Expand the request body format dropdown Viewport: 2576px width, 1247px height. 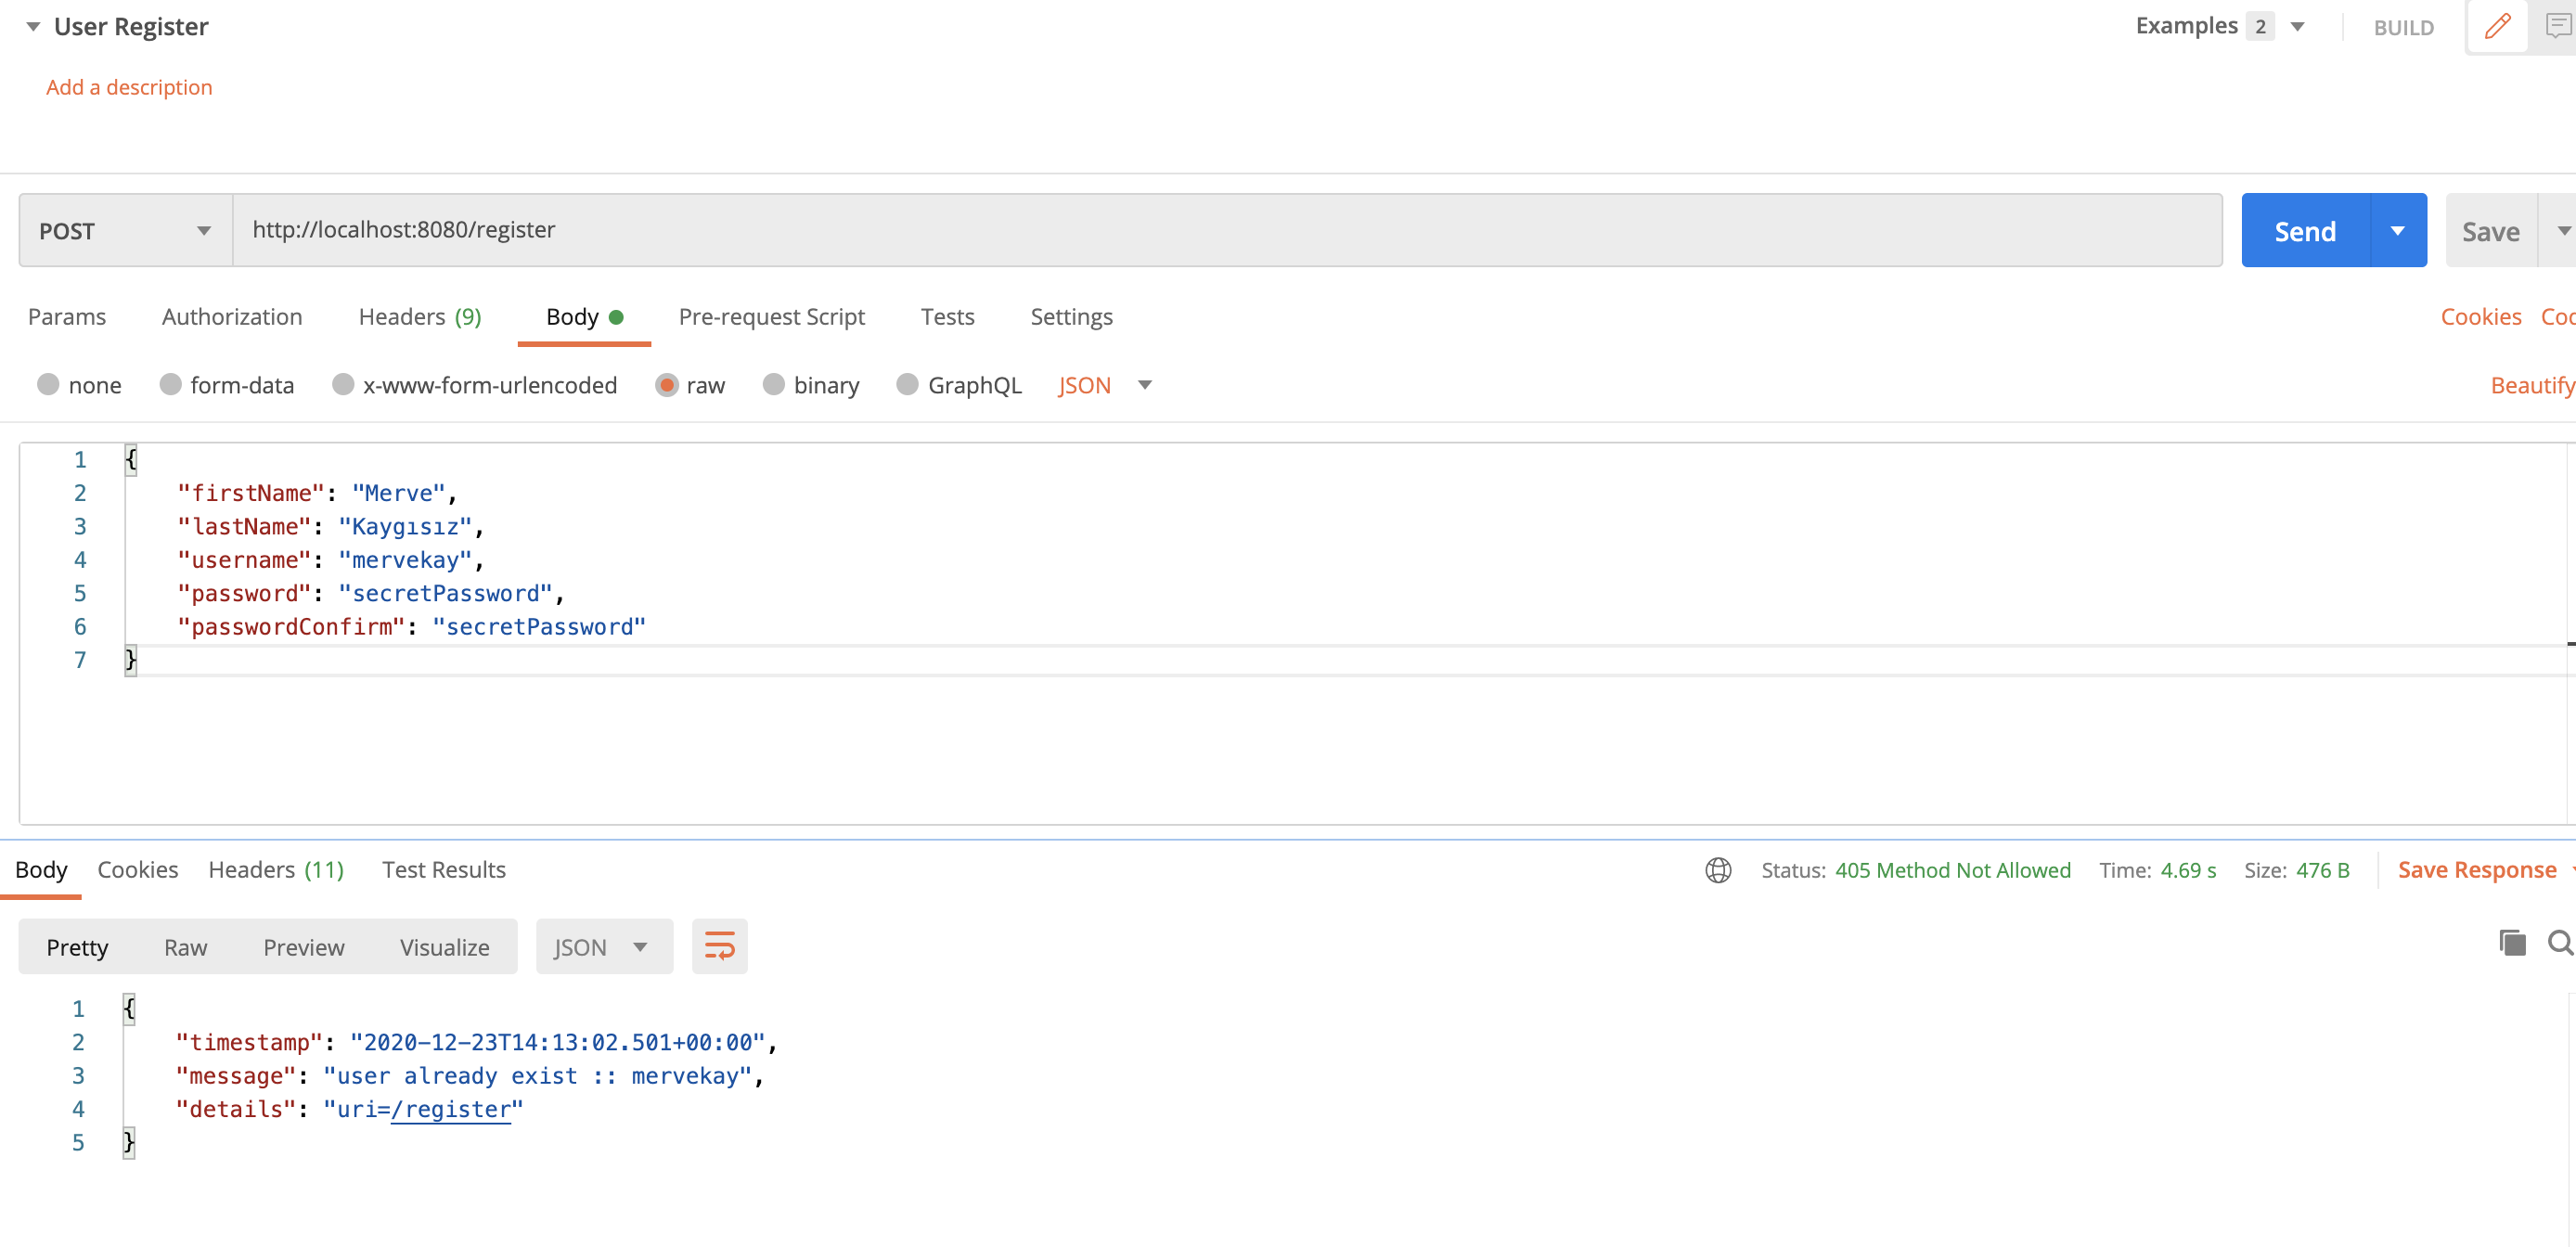pyautogui.click(x=1143, y=384)
